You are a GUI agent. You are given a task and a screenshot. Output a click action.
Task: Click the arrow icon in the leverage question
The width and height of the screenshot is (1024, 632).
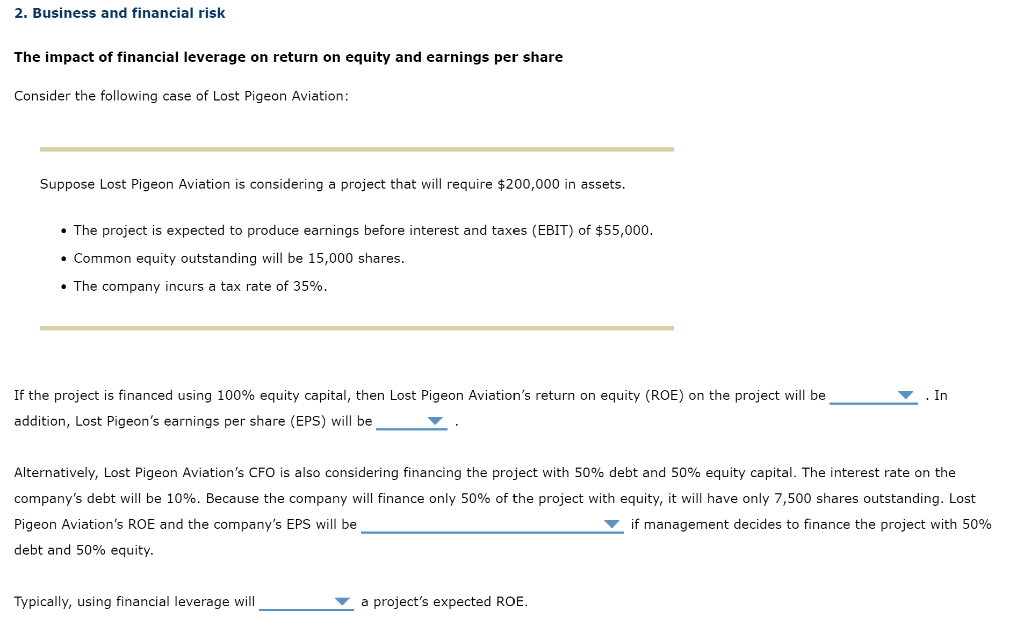pyautogui.click(x=343, y=601)
